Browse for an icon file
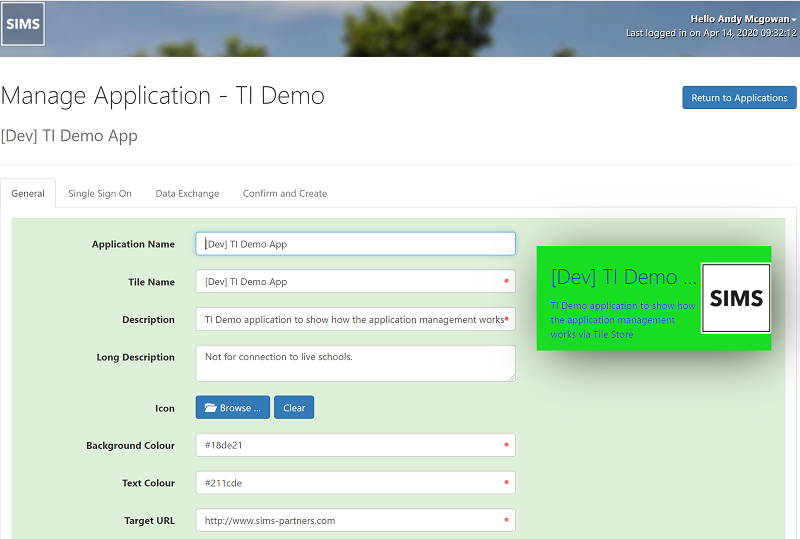 click(233, 407)
